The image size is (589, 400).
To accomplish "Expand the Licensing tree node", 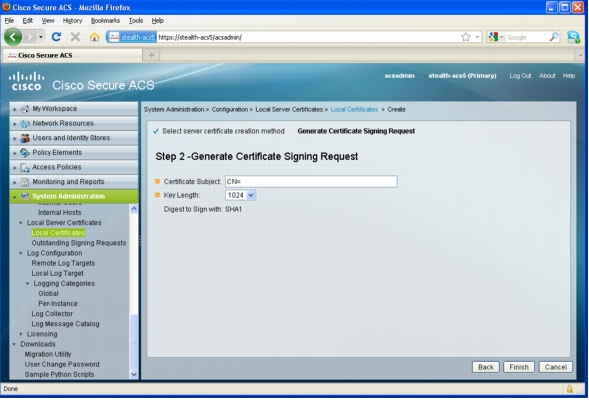I will 21,334.
